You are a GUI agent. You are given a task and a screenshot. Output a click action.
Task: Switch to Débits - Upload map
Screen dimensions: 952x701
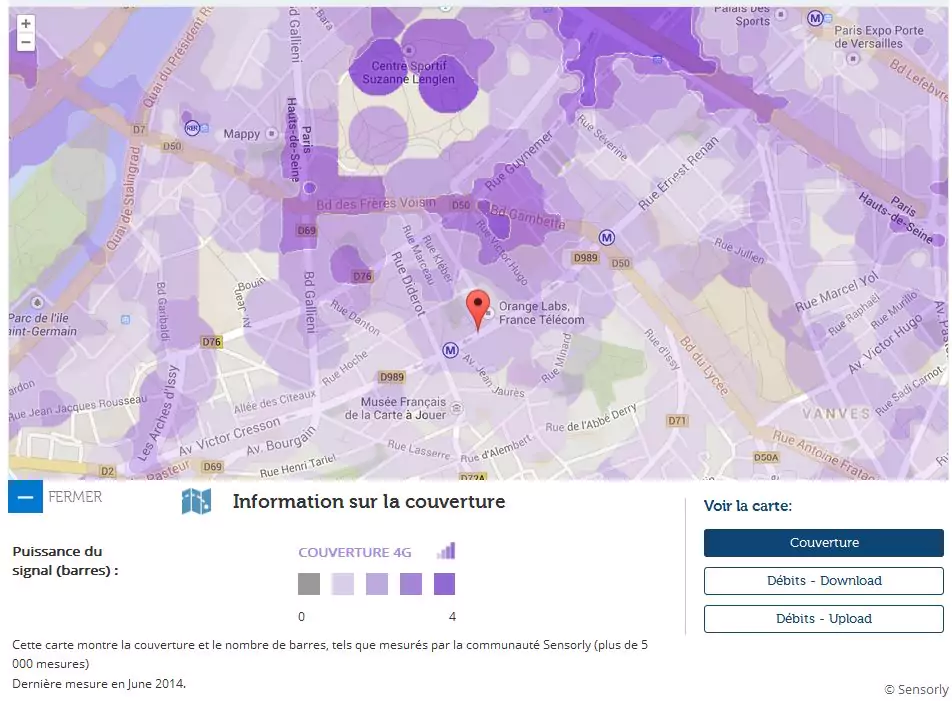(823, 619)
